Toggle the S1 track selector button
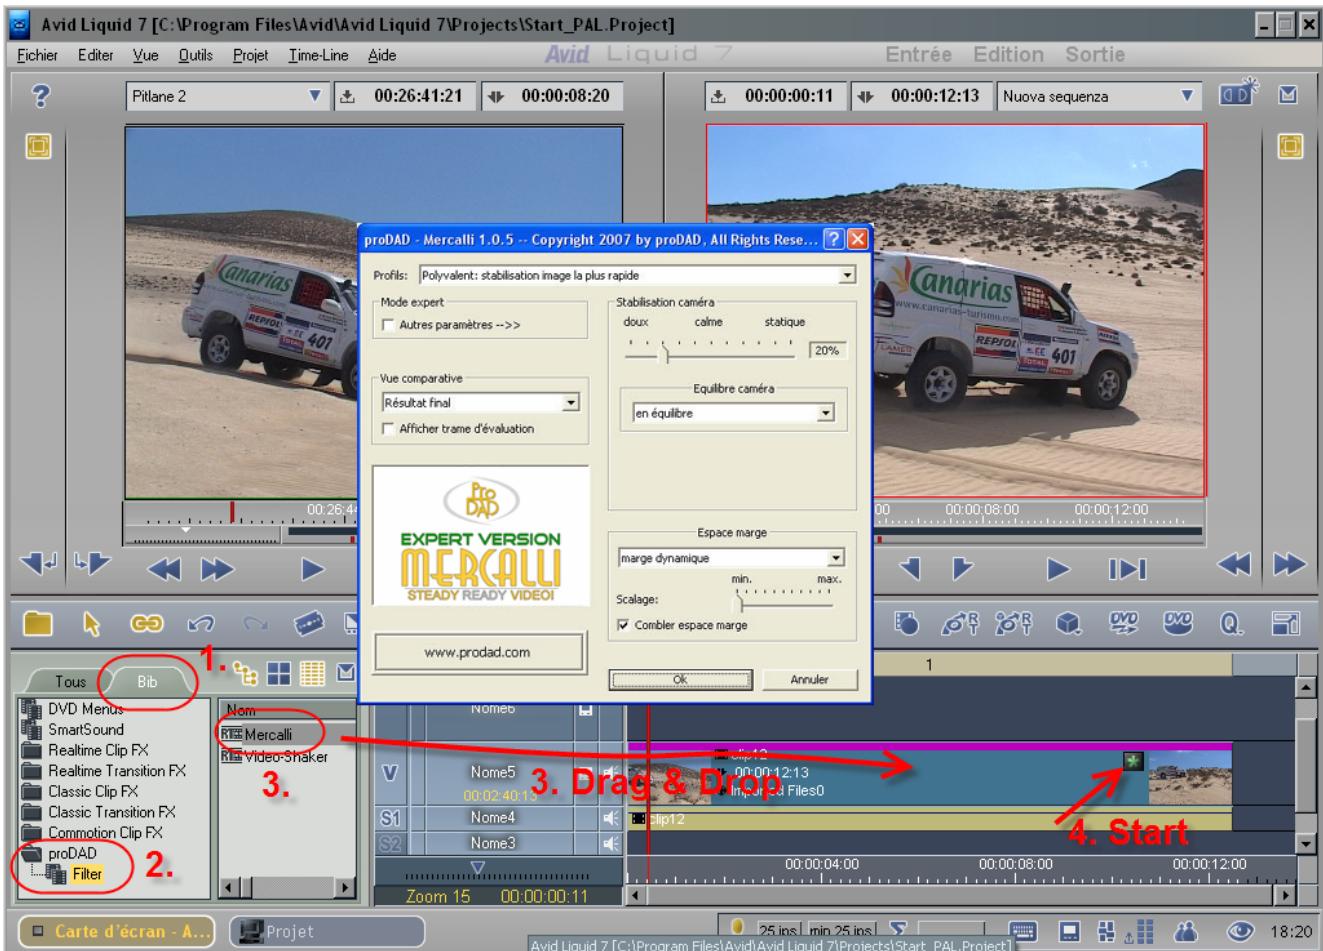The height and width of the screenshot is (951, 1323). point(390,818)
